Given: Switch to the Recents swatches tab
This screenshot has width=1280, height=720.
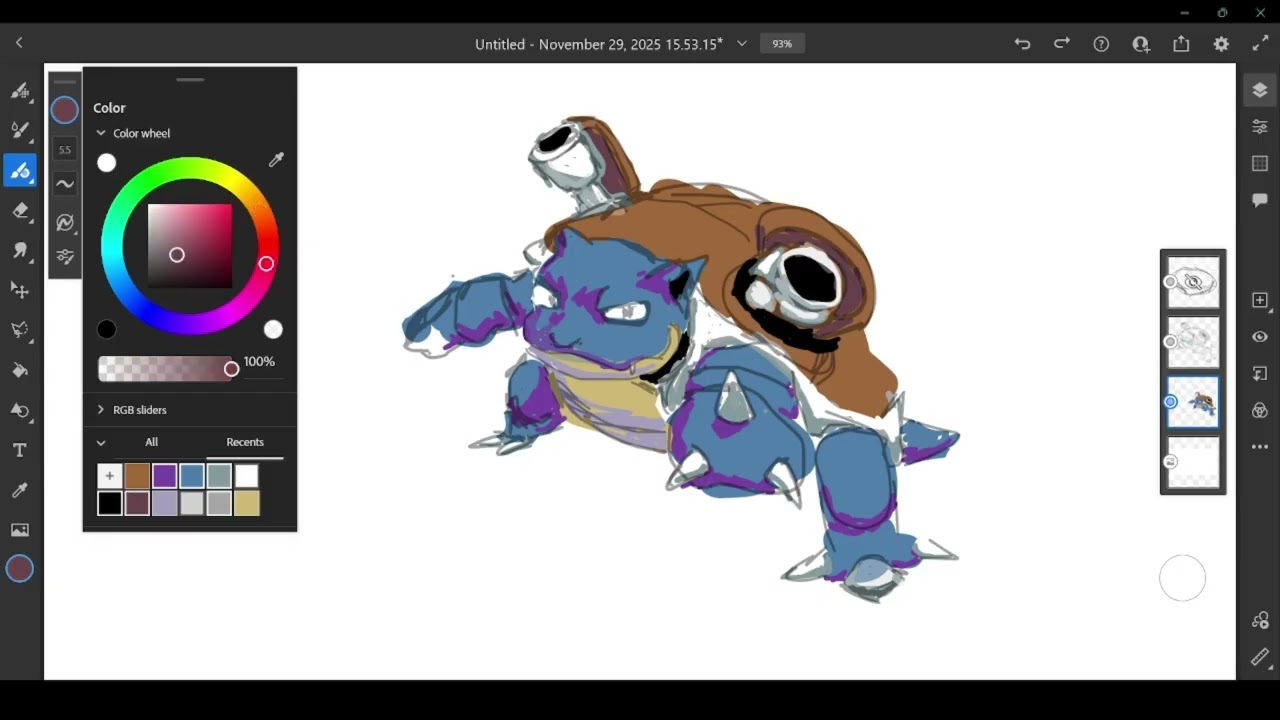Looking at the screenshot, I should (245, 442).
